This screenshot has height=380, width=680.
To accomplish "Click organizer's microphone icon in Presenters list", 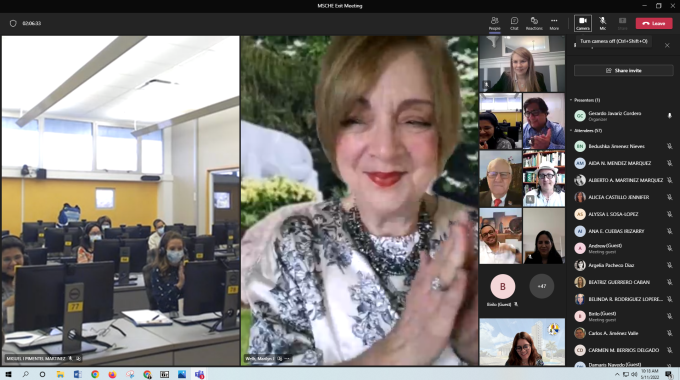I will click(669, 116).
